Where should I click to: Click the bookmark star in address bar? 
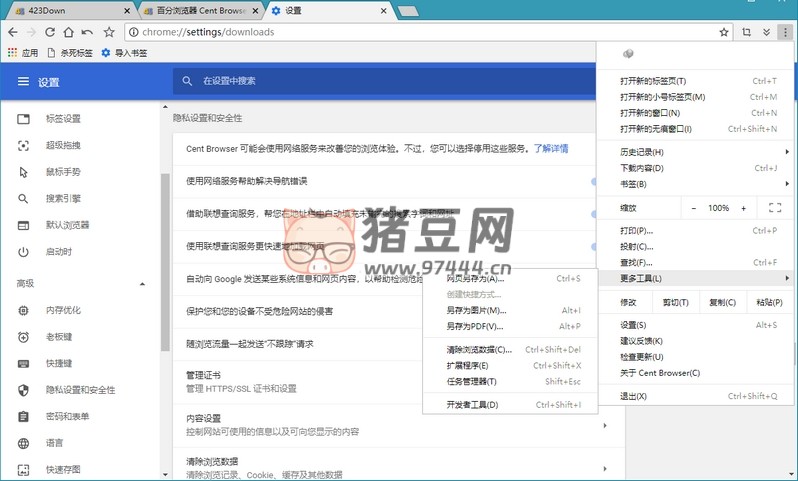(724, 32)
